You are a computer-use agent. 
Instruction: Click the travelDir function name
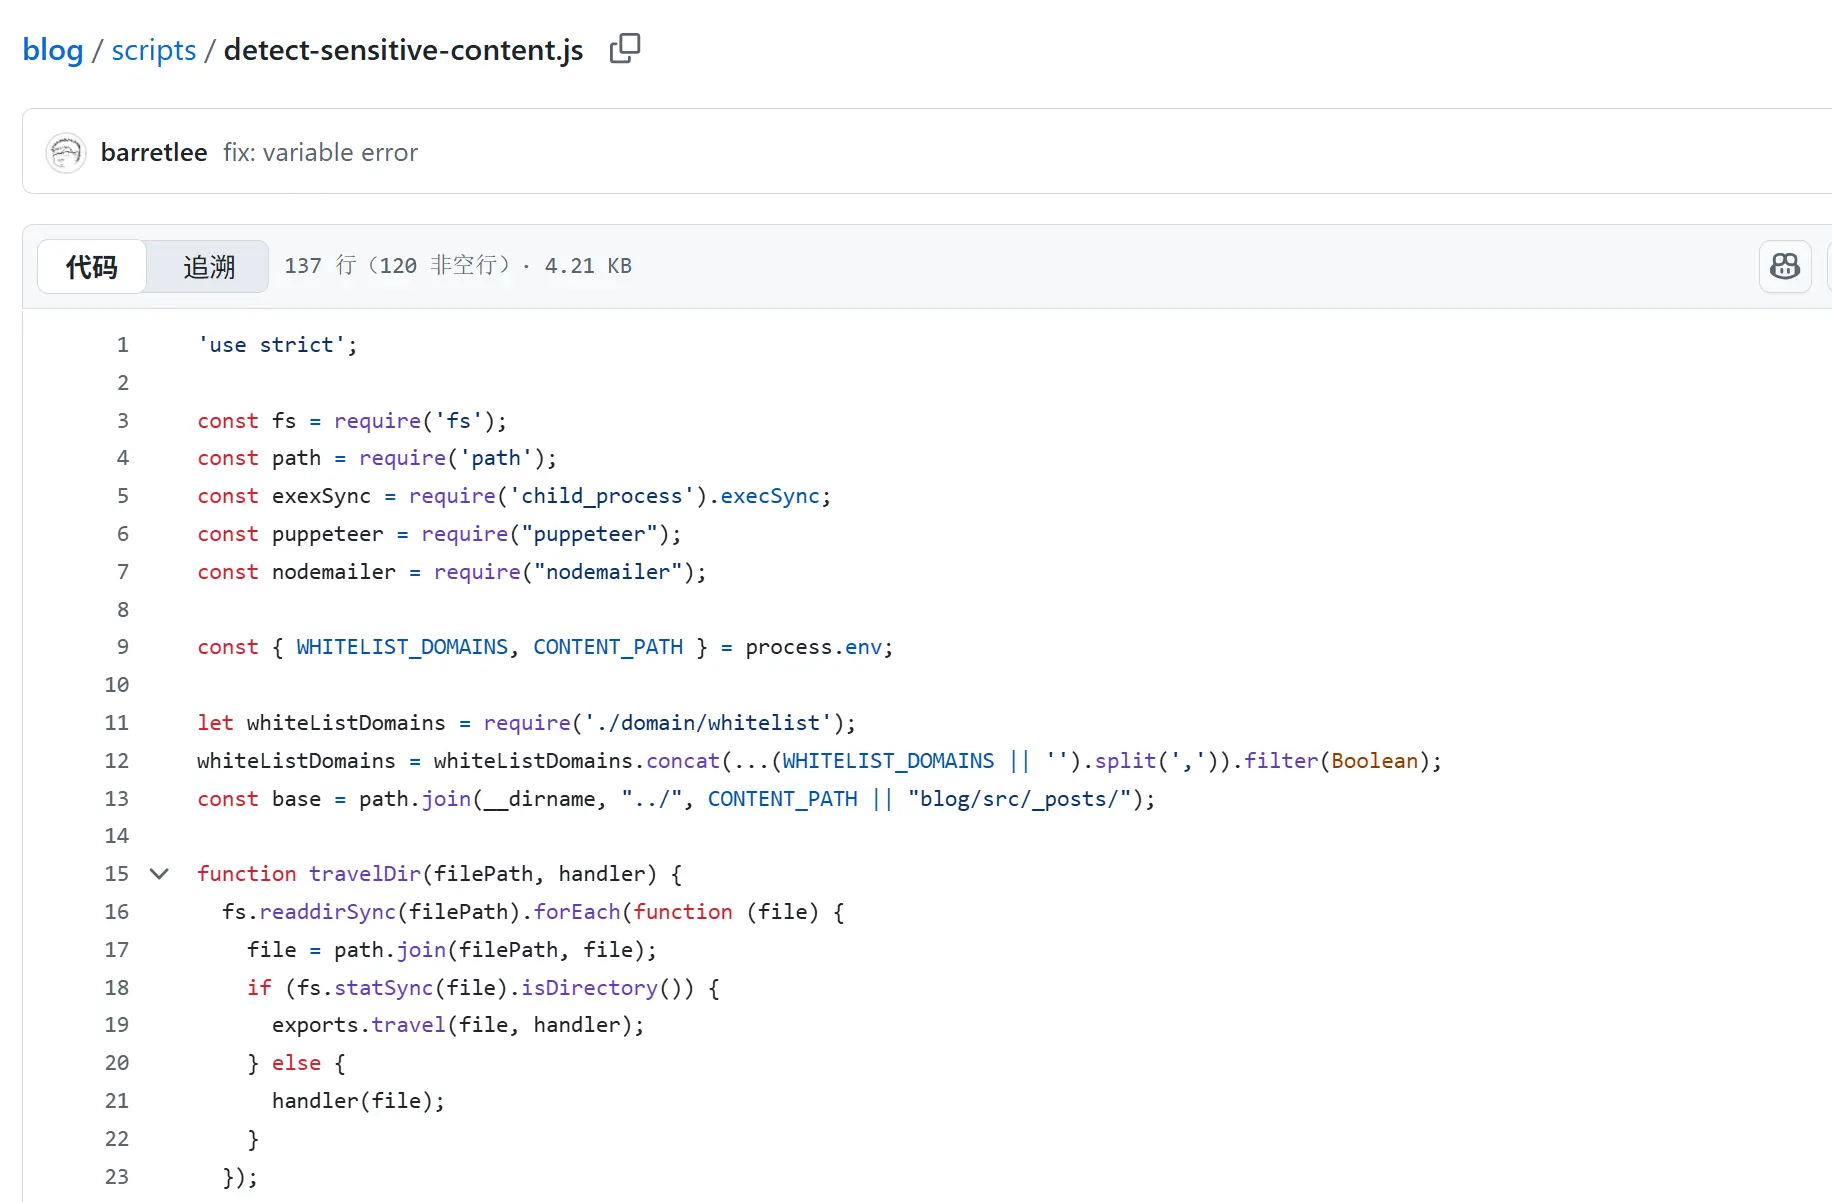pos(364,874)
